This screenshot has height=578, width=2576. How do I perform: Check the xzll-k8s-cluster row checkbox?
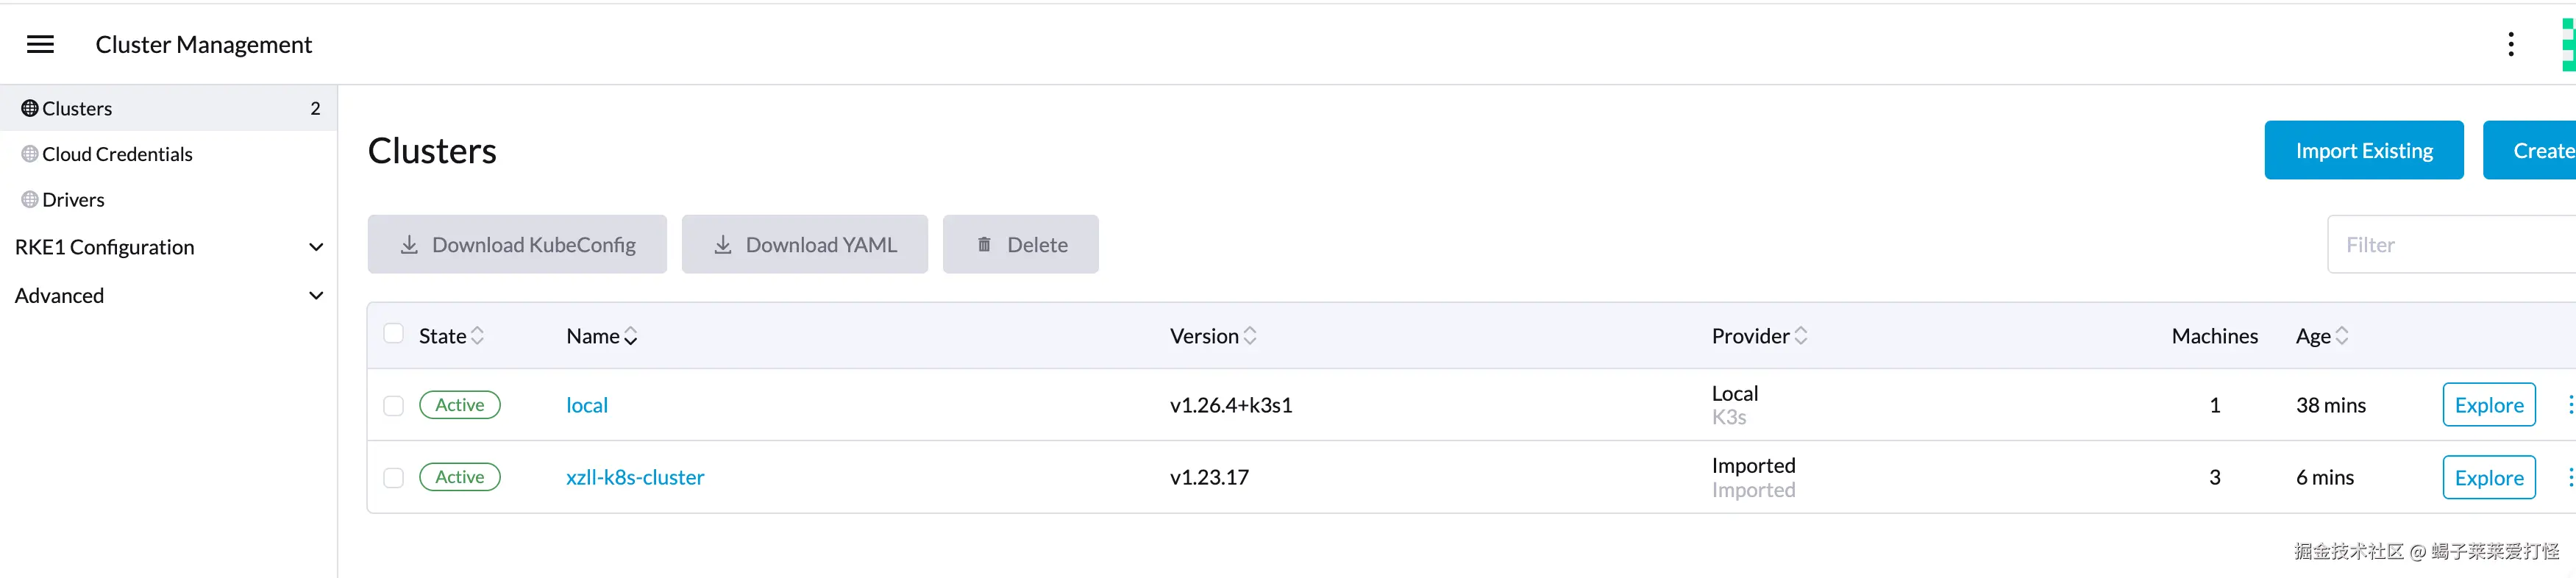pos(394,478)
